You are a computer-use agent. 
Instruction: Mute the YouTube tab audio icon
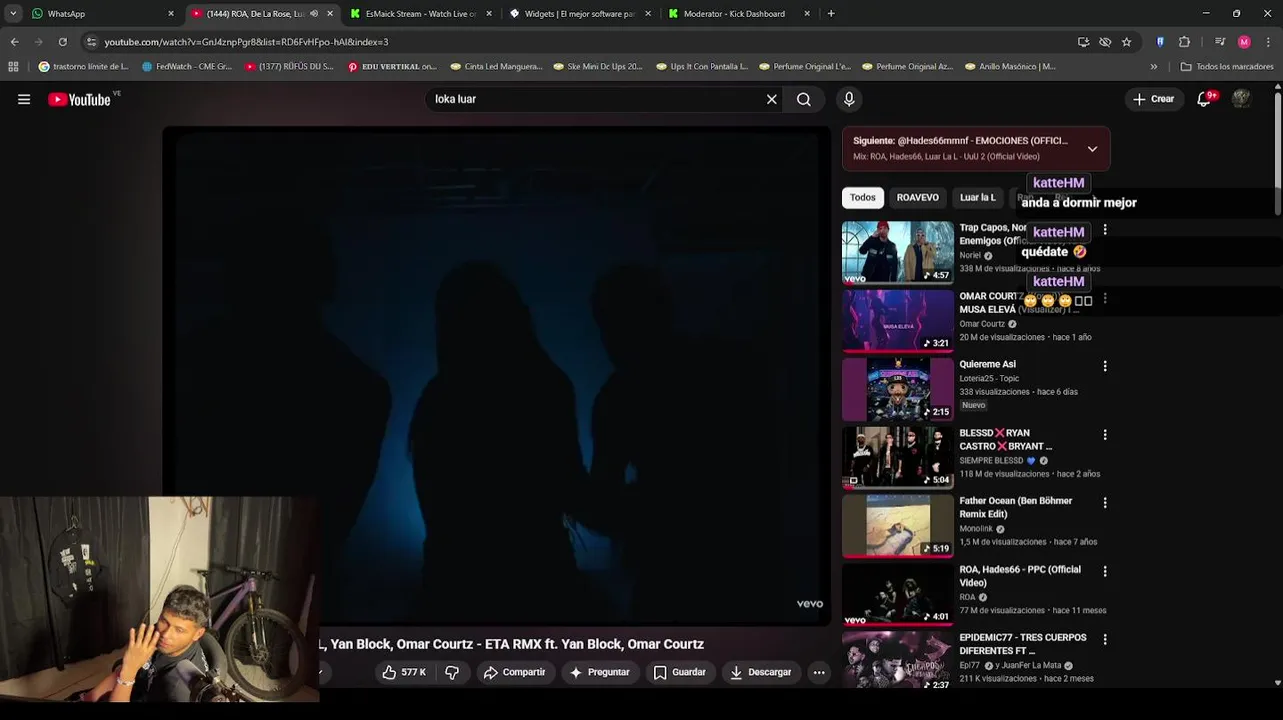(314, 14)
